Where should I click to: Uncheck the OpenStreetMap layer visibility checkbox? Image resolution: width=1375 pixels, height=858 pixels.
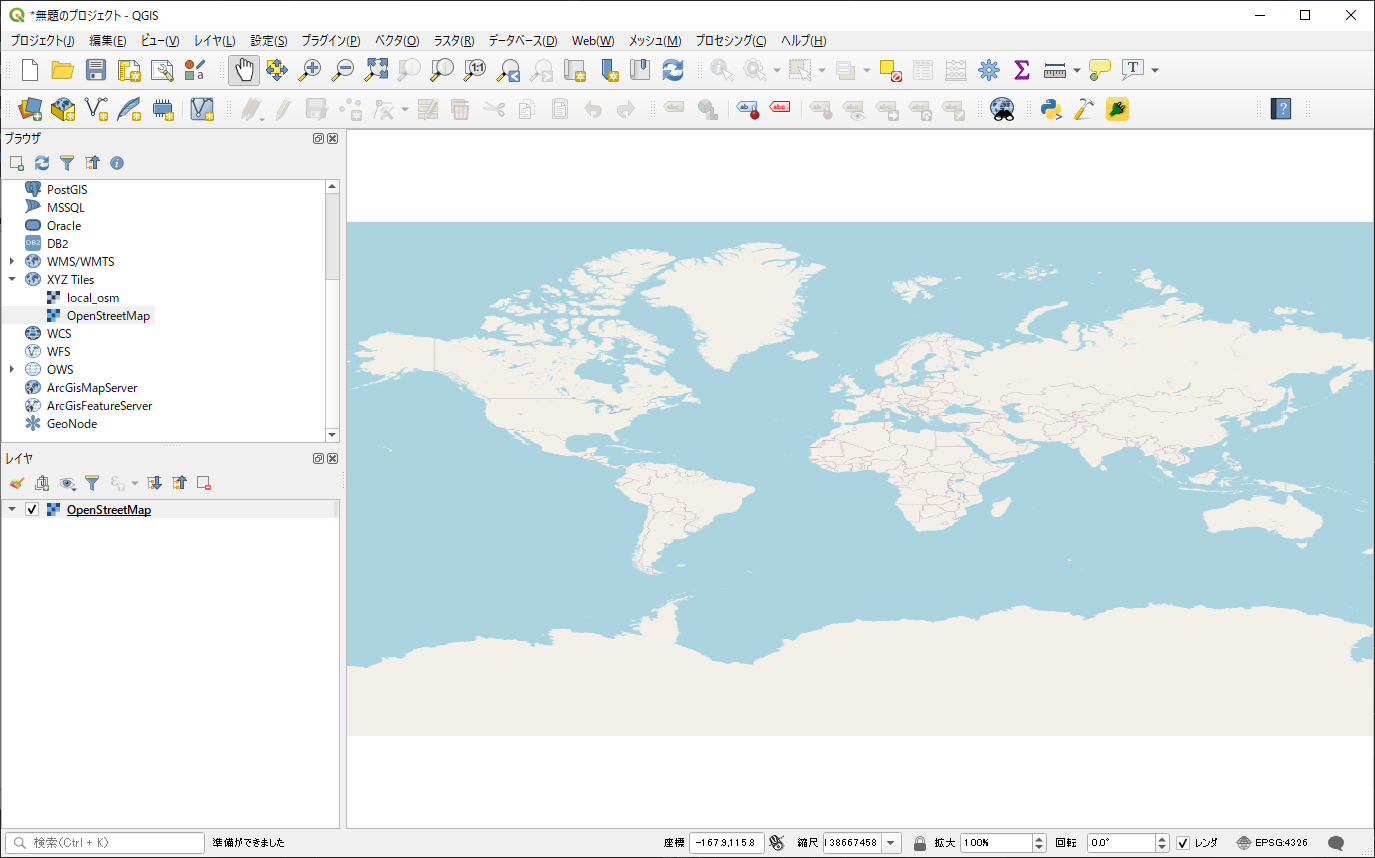tap(32, 510)
